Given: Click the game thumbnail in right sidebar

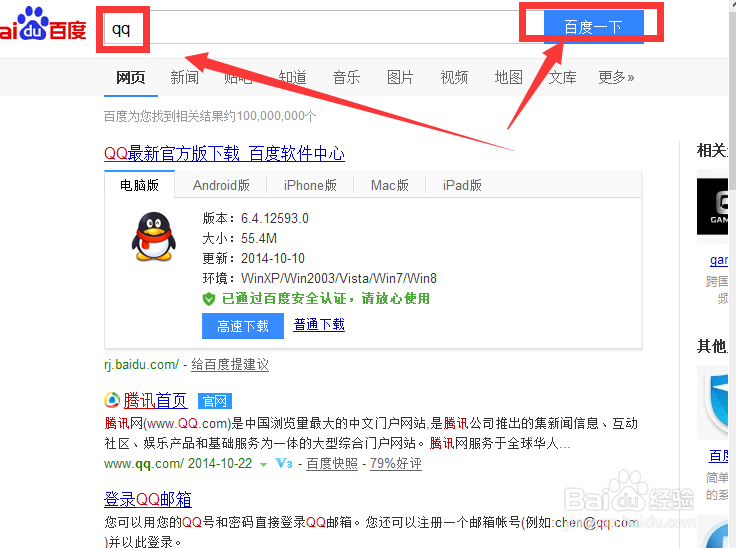Looking at the screenshot, I should click(x=713, y=207).
